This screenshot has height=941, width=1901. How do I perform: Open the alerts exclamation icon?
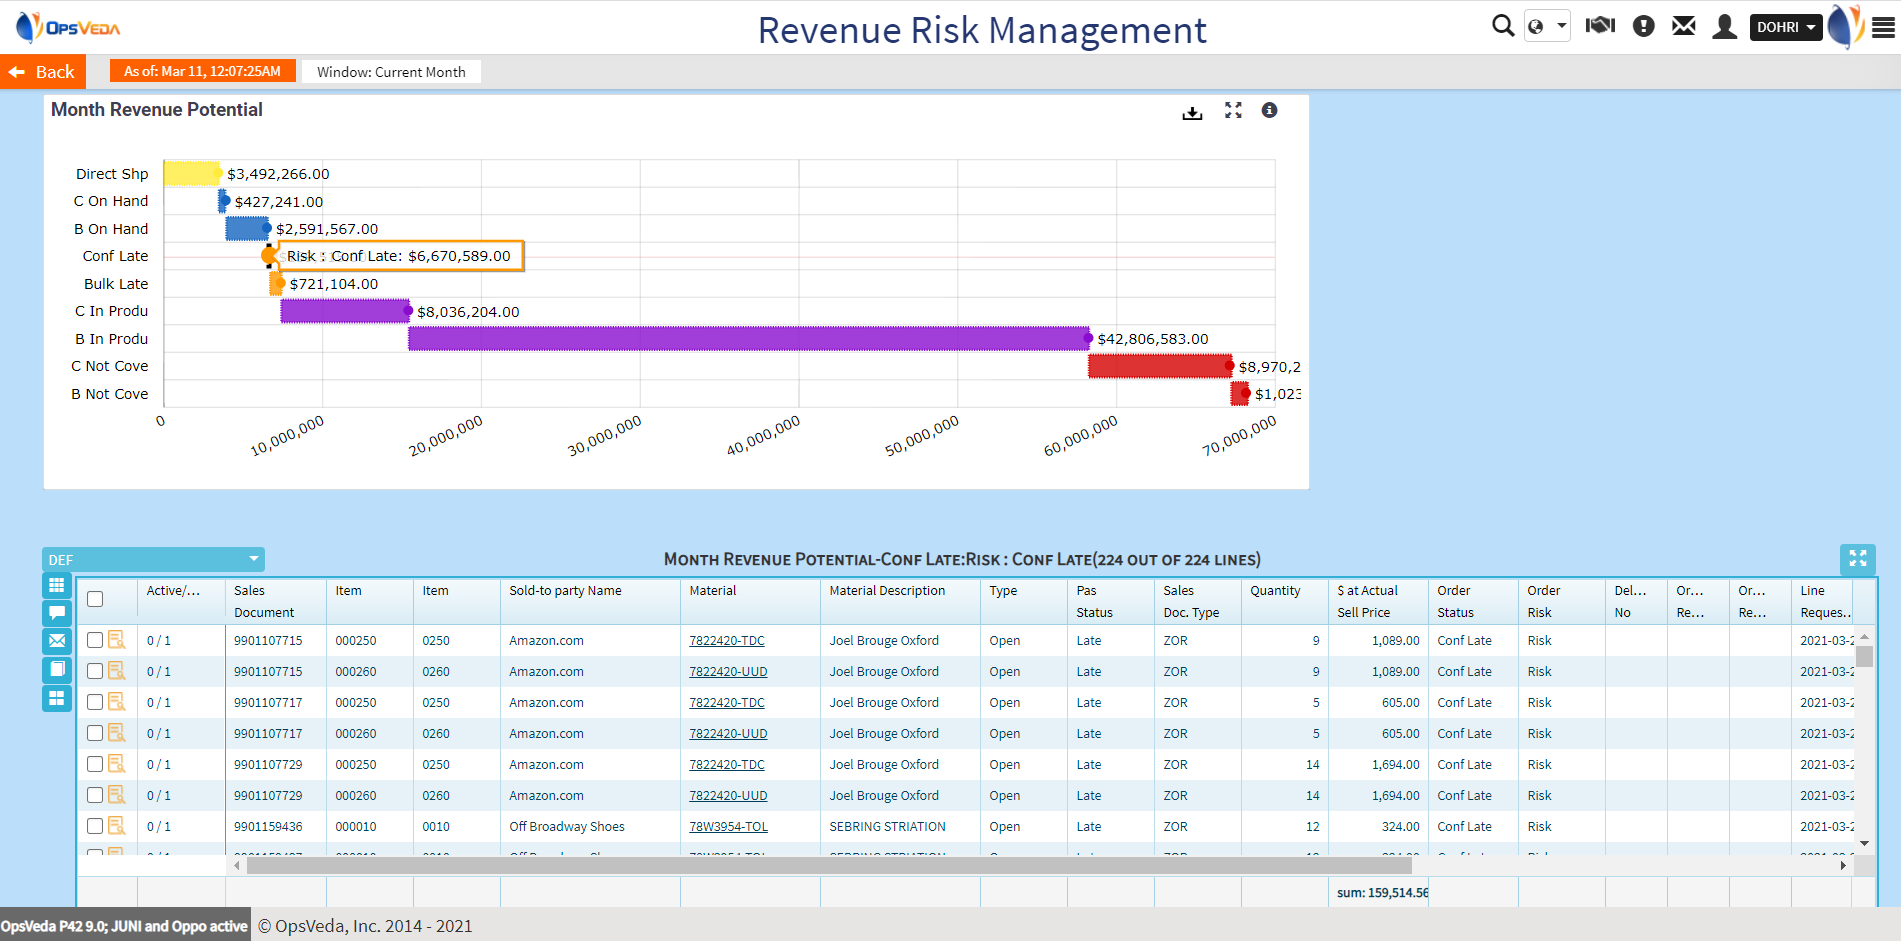click(x=1643, y=26)
